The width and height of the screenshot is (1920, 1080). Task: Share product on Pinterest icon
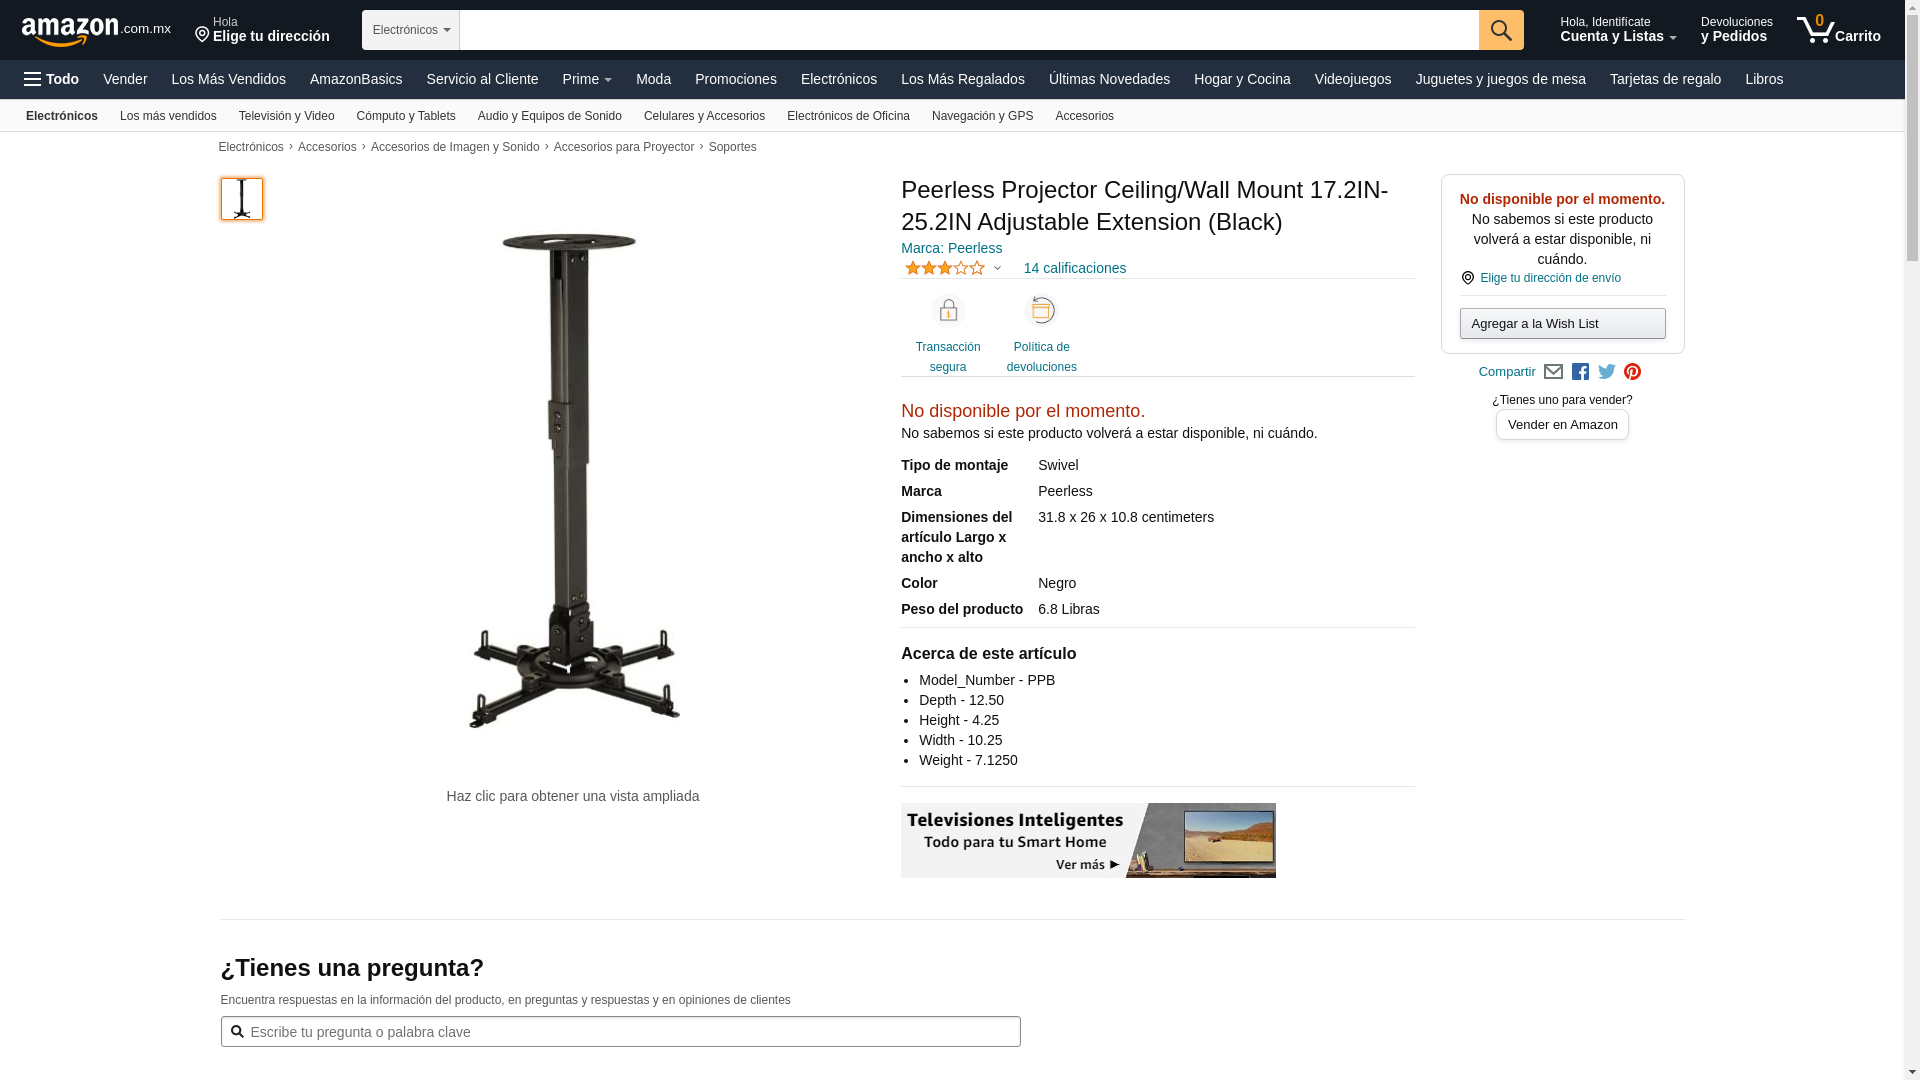tap(1632, 372)
